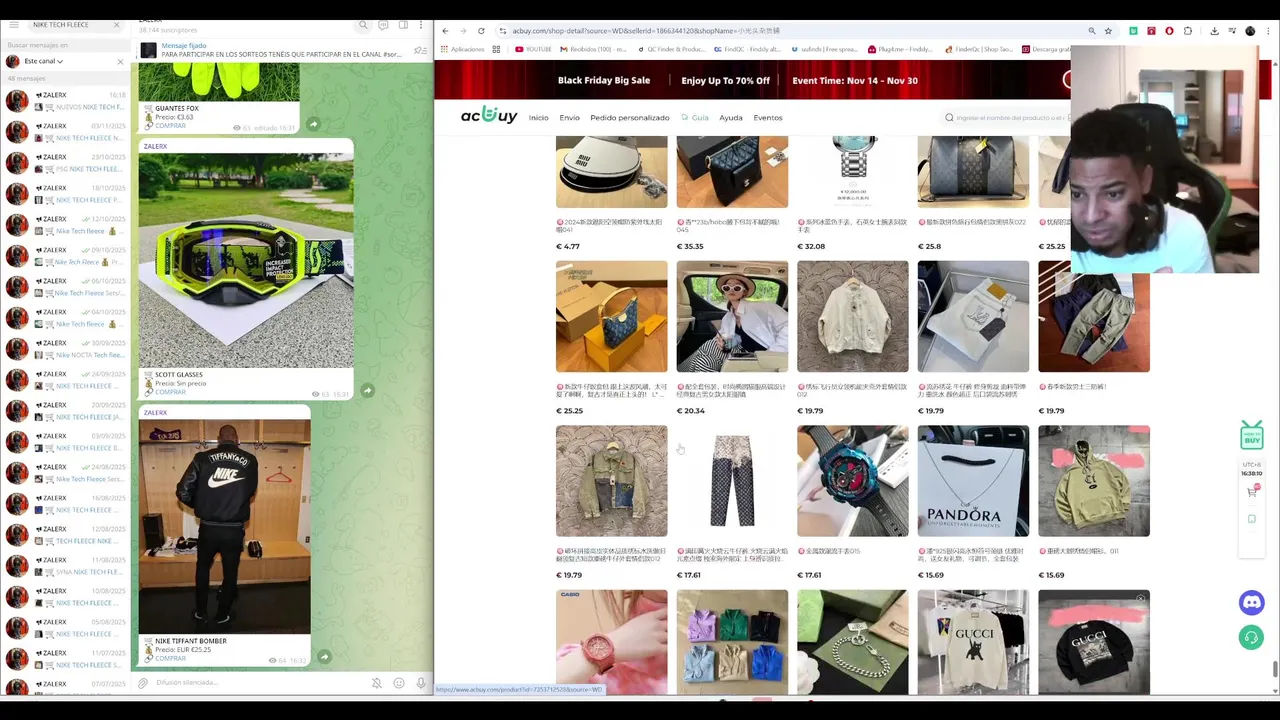Open the NIKE TIFFANT BOMBER photo
The width and height of the screenshot is (1280, 720).
click(x=225, y=526)
